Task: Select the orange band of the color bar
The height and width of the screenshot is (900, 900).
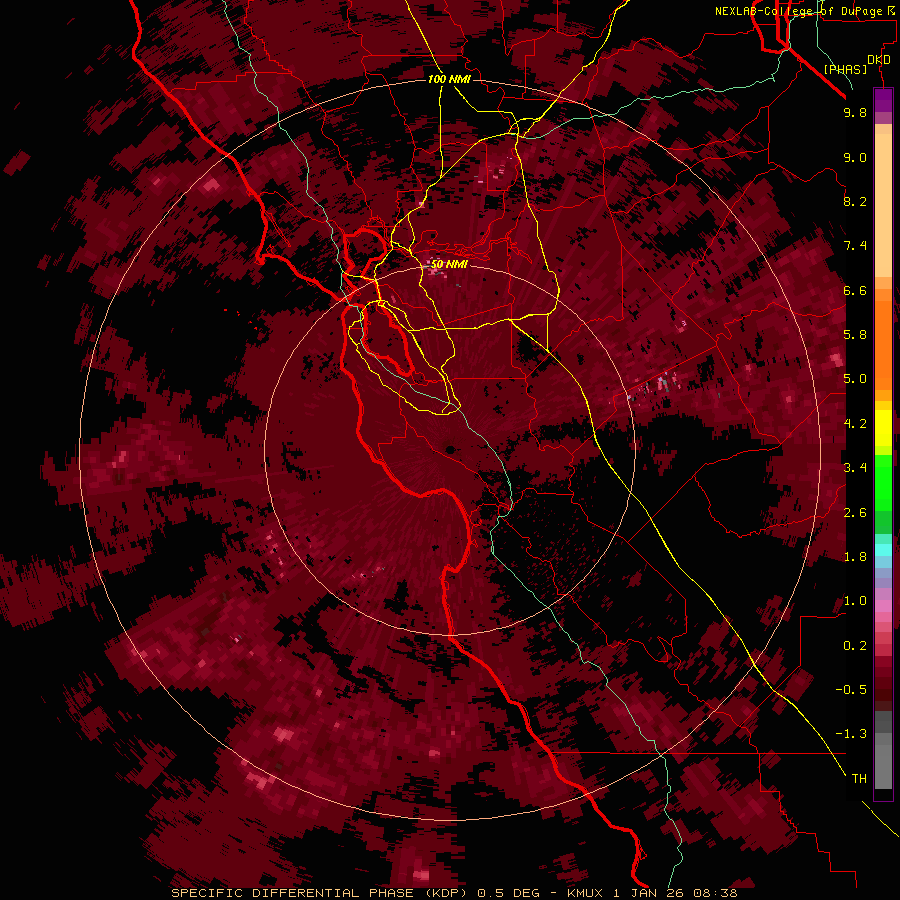Action: [x=883, y=339]
